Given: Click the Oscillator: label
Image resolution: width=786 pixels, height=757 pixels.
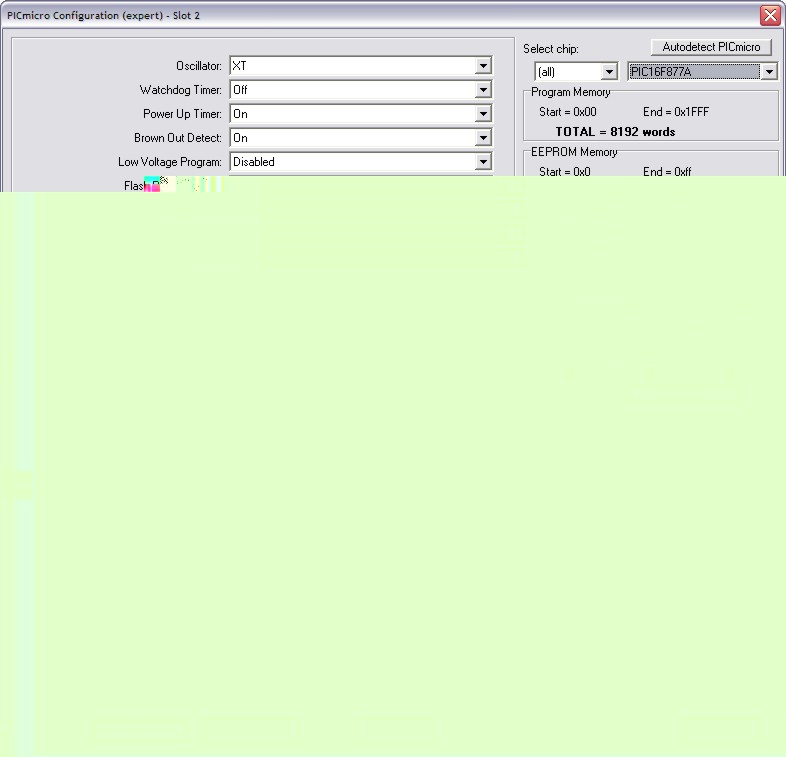Looking at the screenshot, I should point(199,66).
